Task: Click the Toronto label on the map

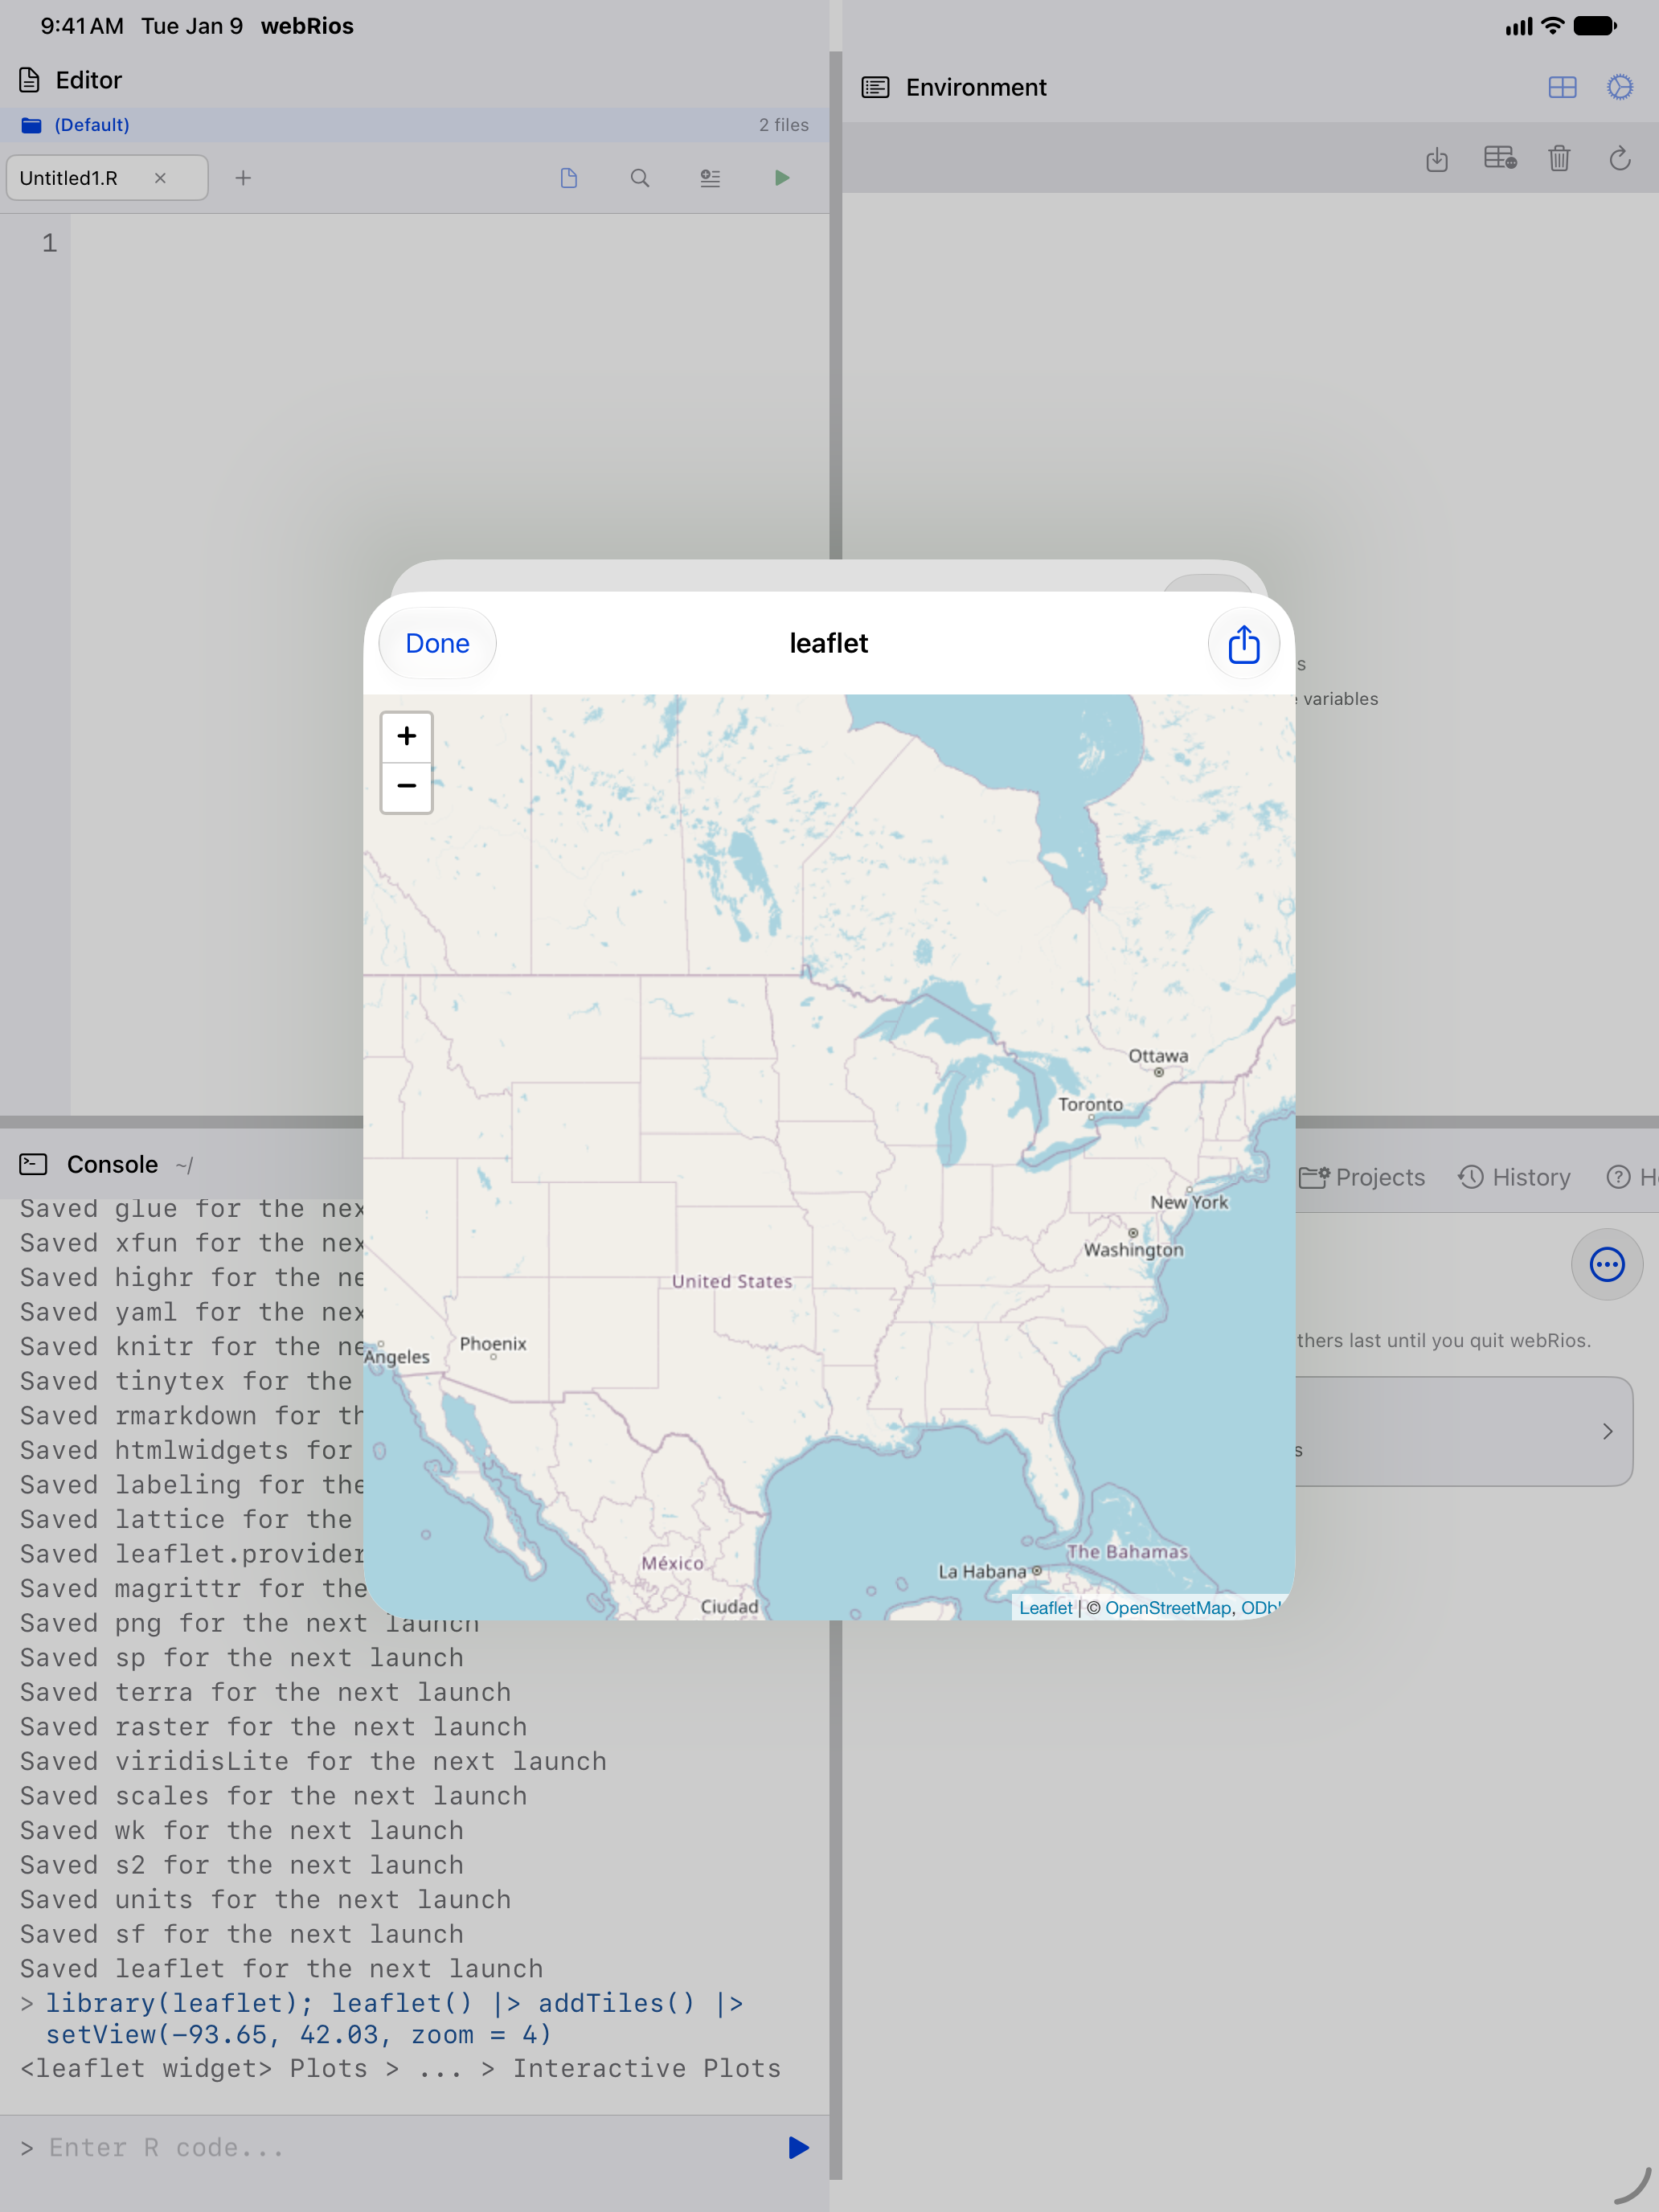Action: (x=1090, y=1104)
